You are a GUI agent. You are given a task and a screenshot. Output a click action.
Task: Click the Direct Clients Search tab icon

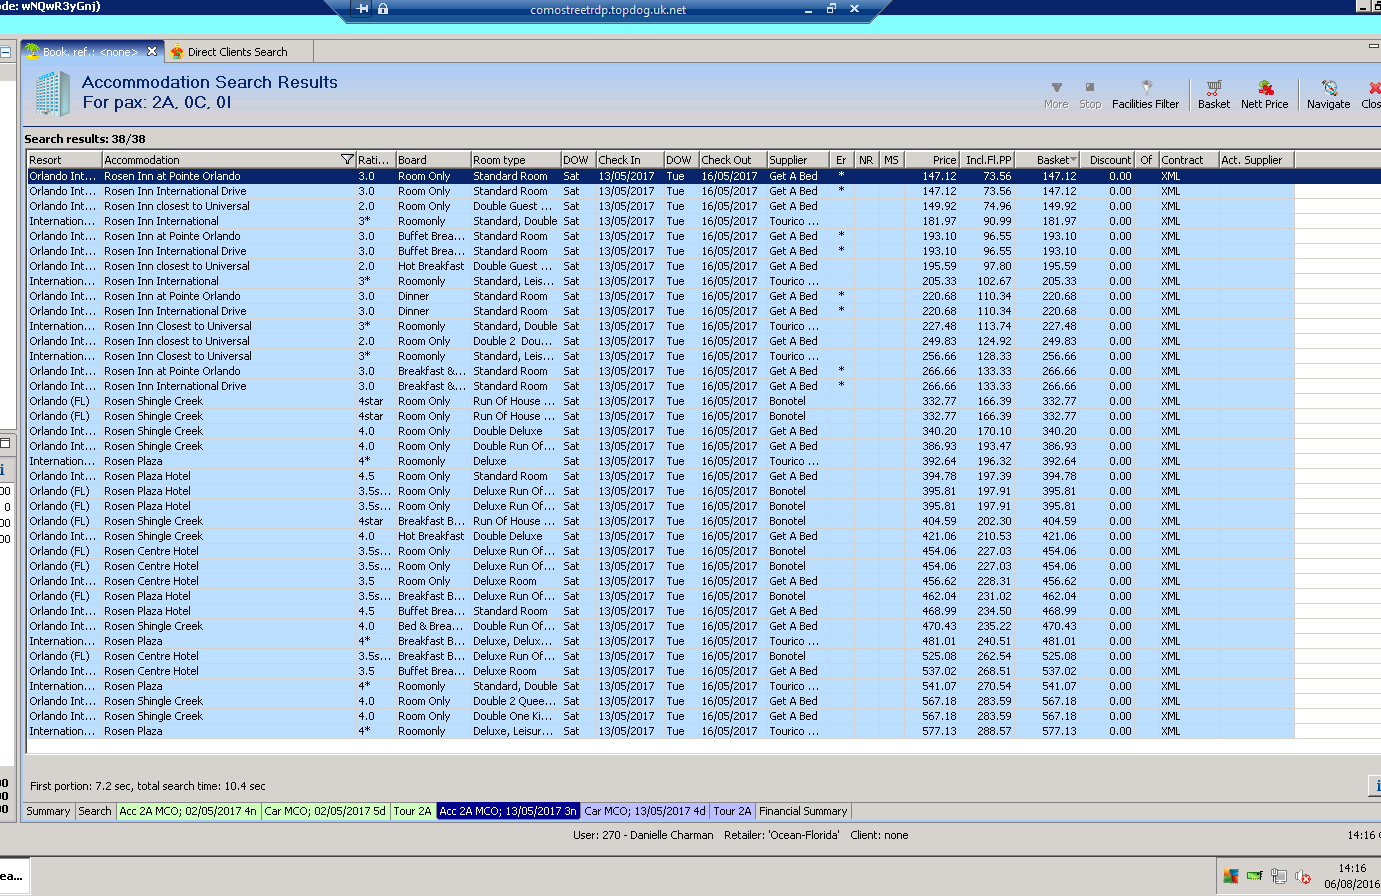pos(177,52)
